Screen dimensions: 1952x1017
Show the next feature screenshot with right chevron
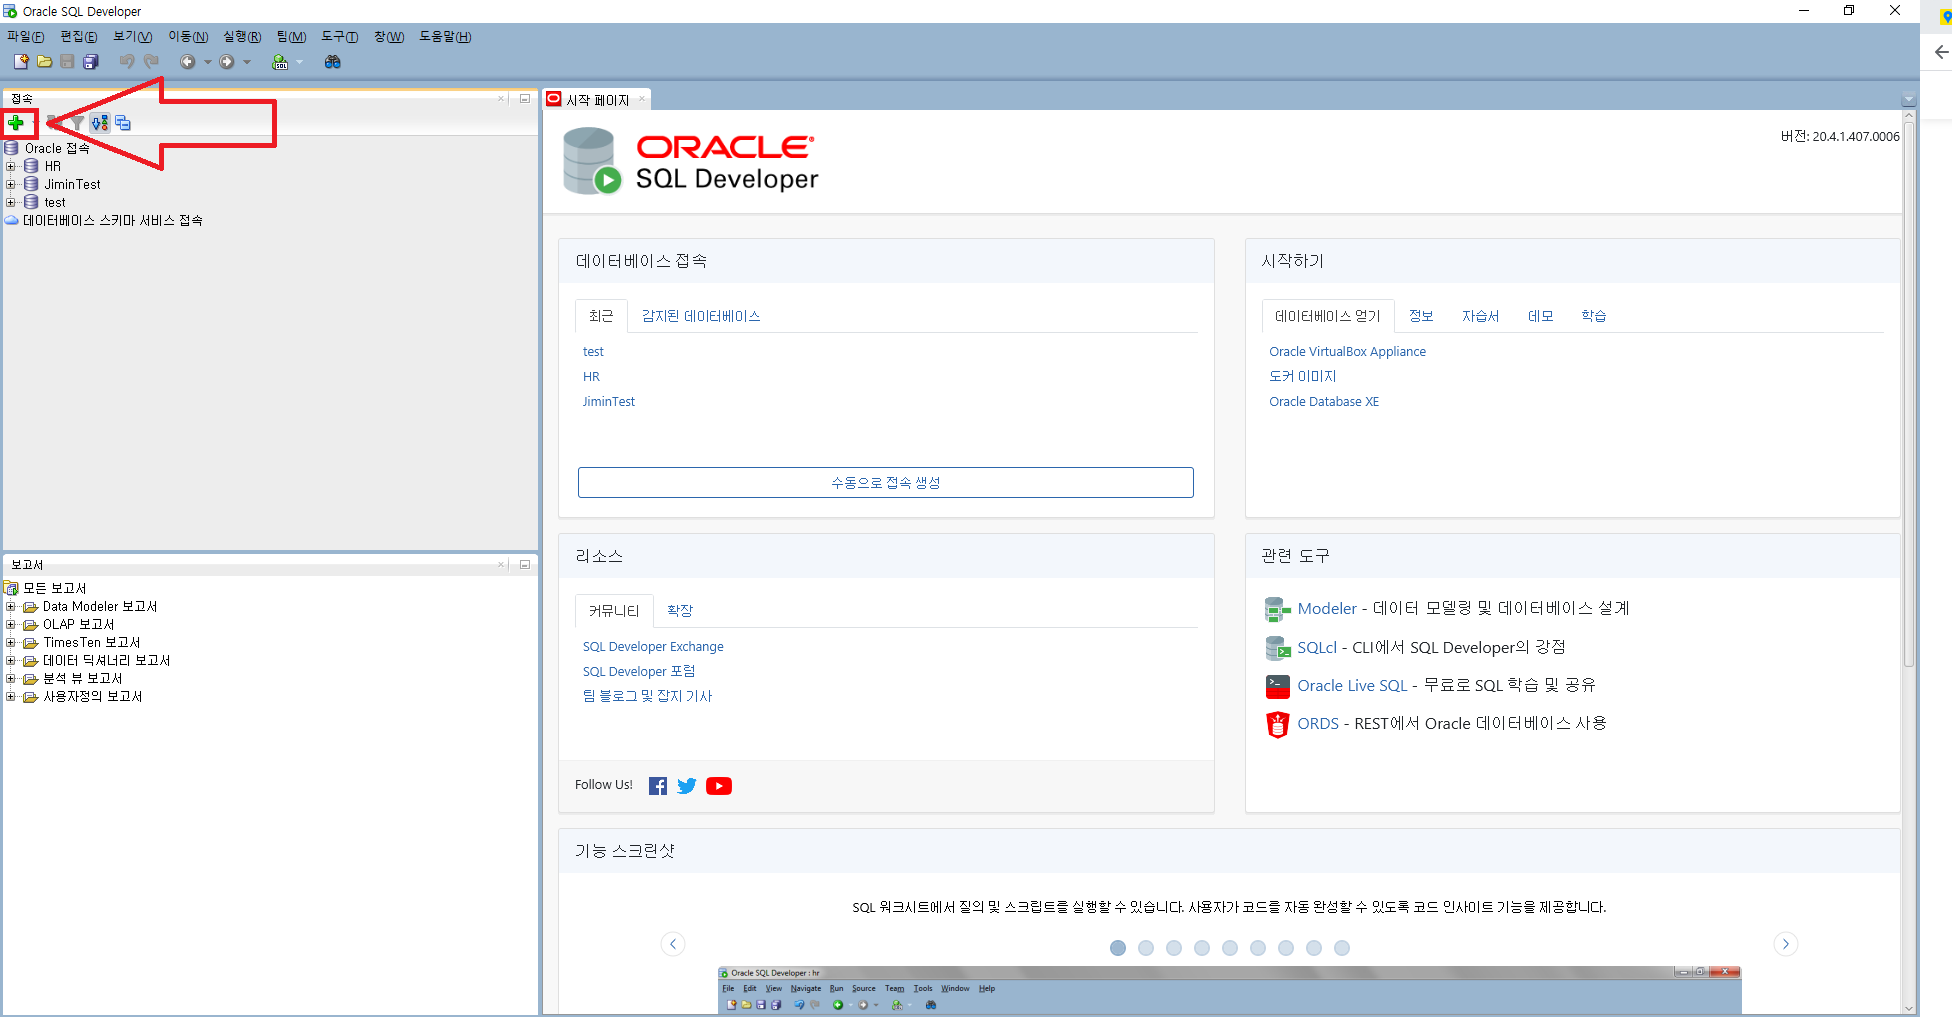click(1786, 944)
